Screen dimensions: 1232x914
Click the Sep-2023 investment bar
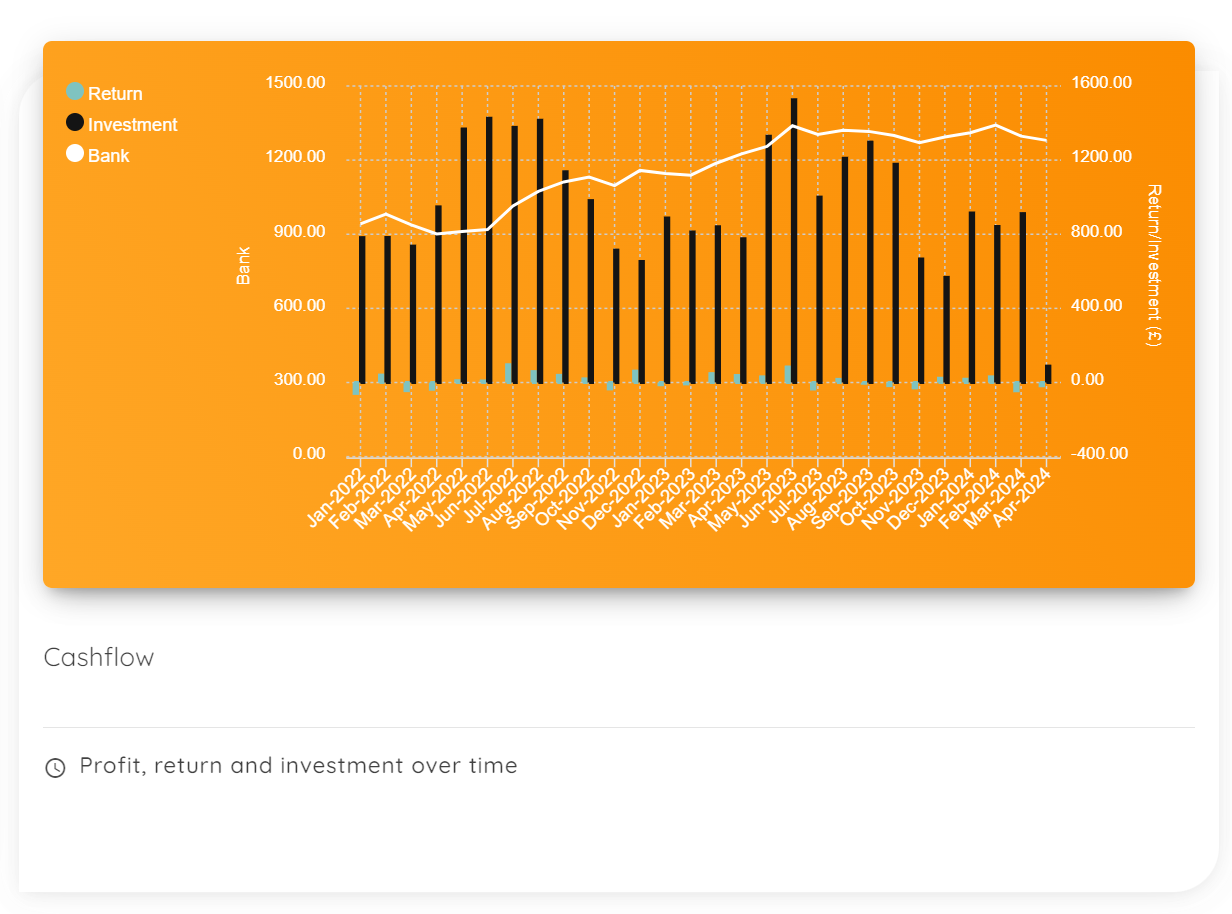(x=870, y=261)
